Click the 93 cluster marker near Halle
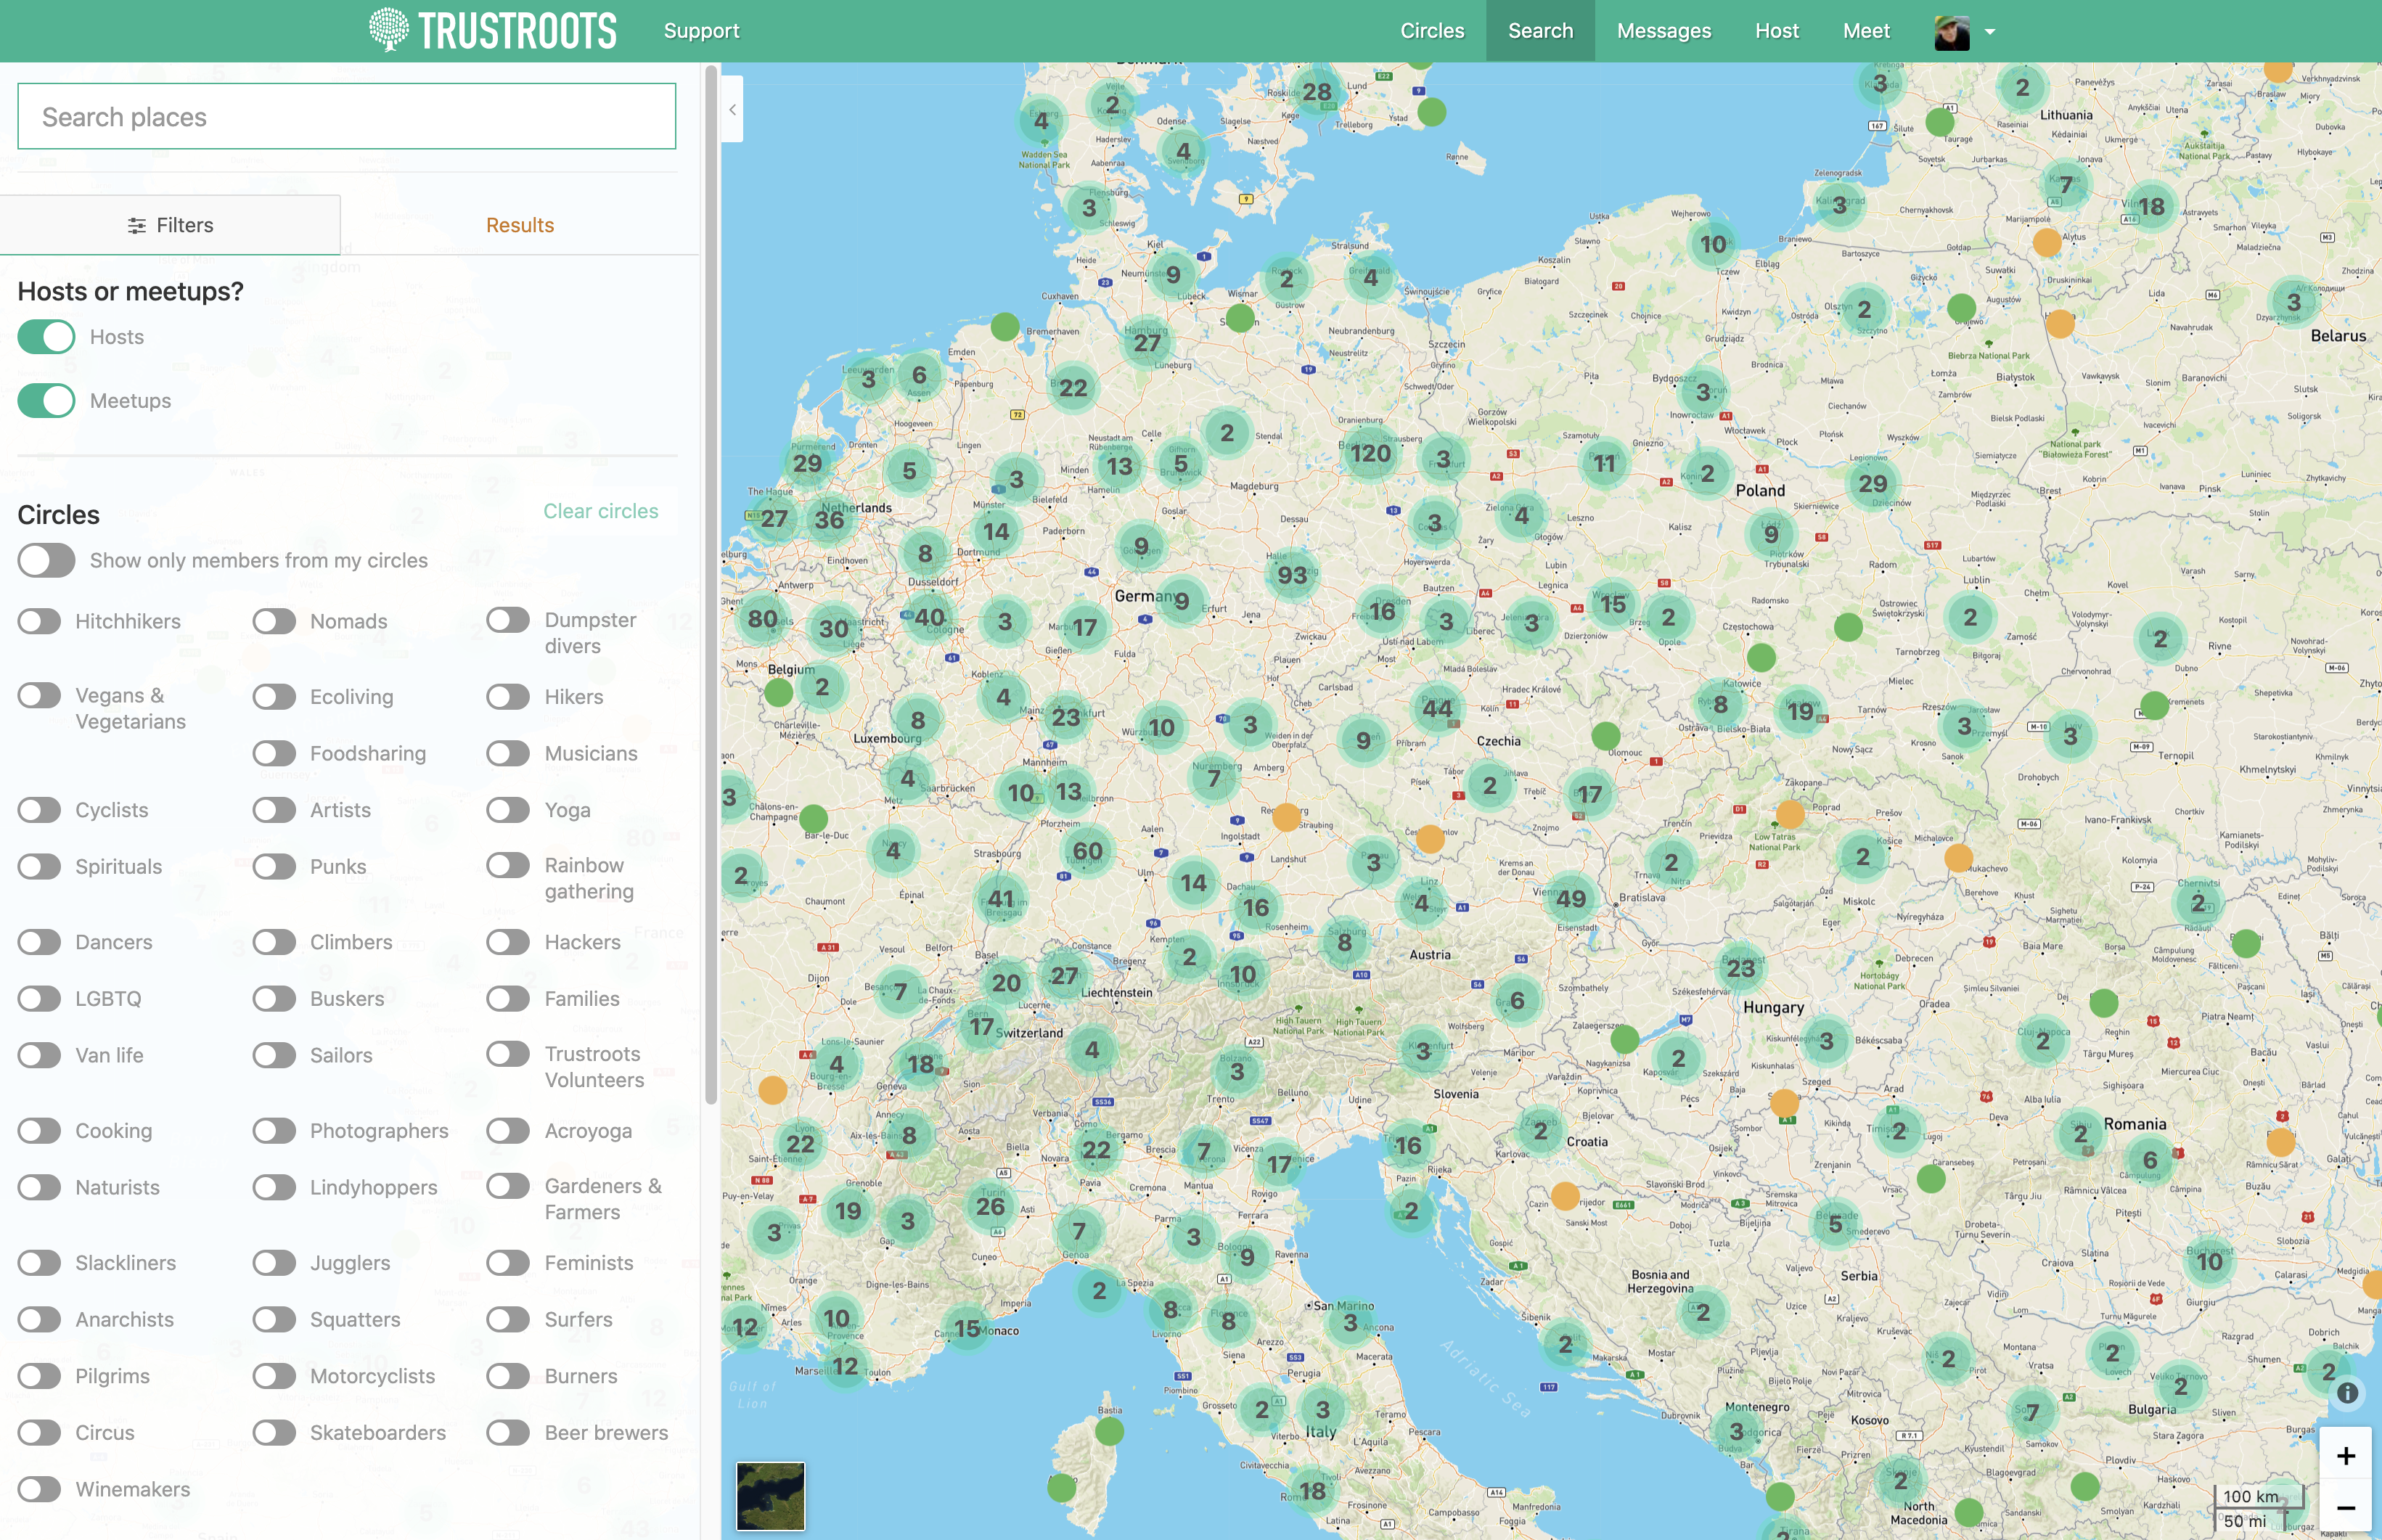 pos(1292,575)
